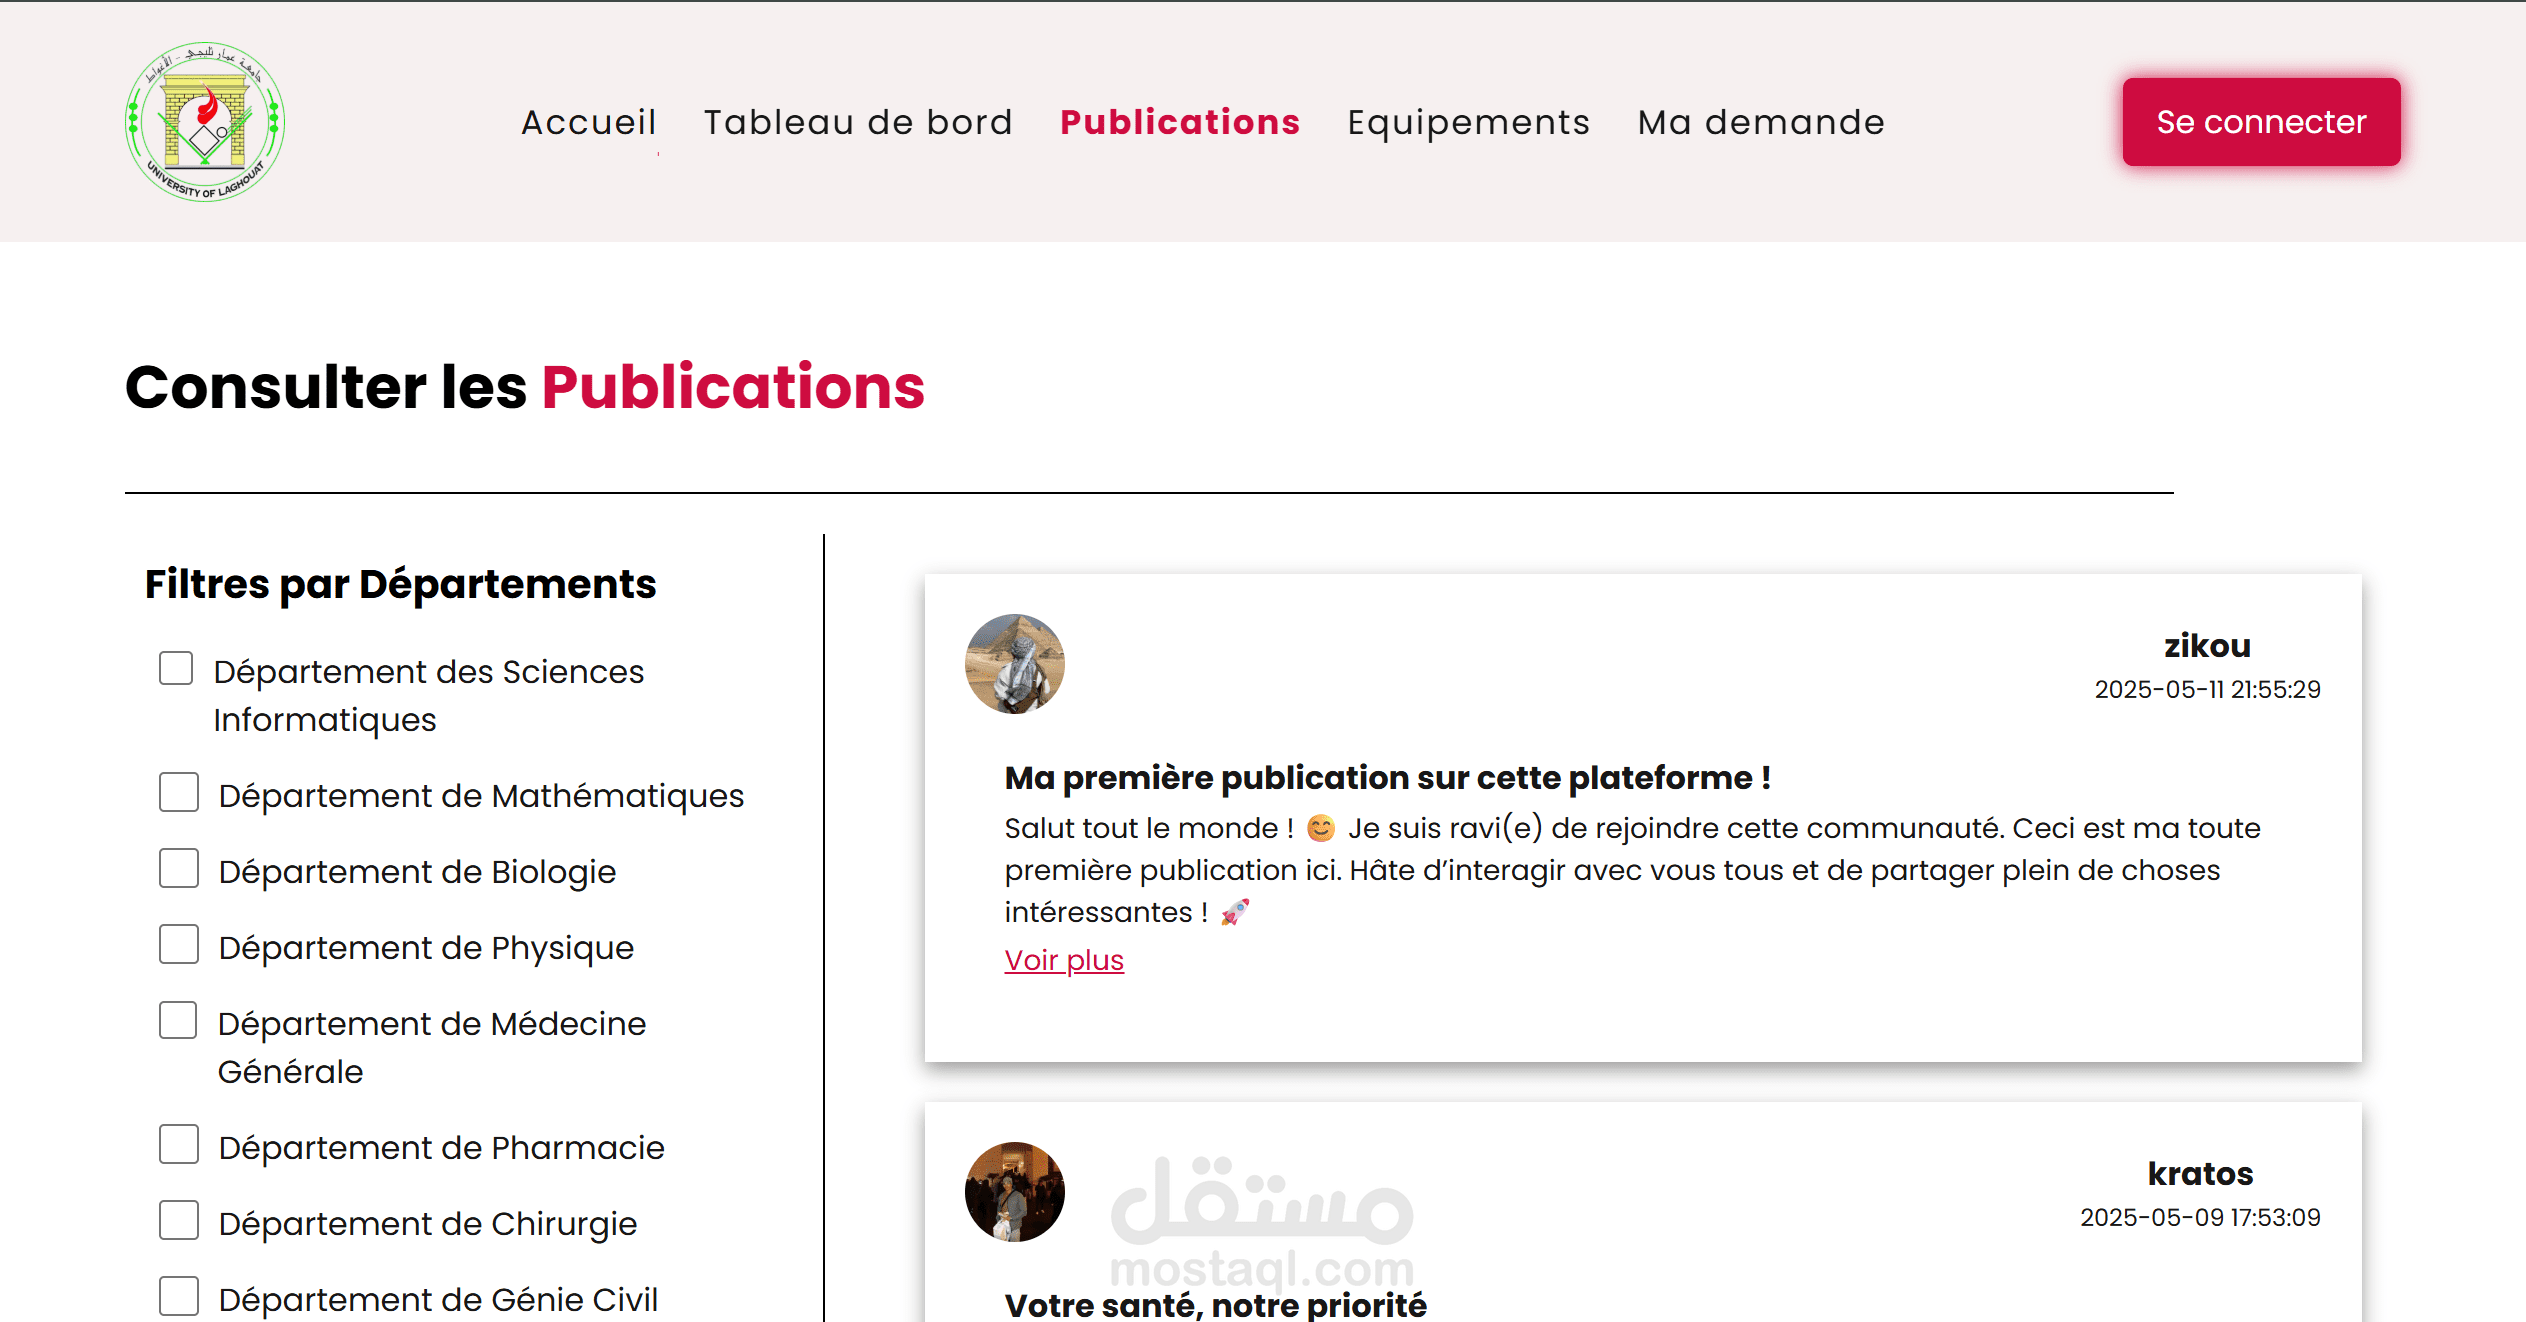Tick Département de Génie Civil checkbox
2526x1322 pixels.
point(179,1296)
